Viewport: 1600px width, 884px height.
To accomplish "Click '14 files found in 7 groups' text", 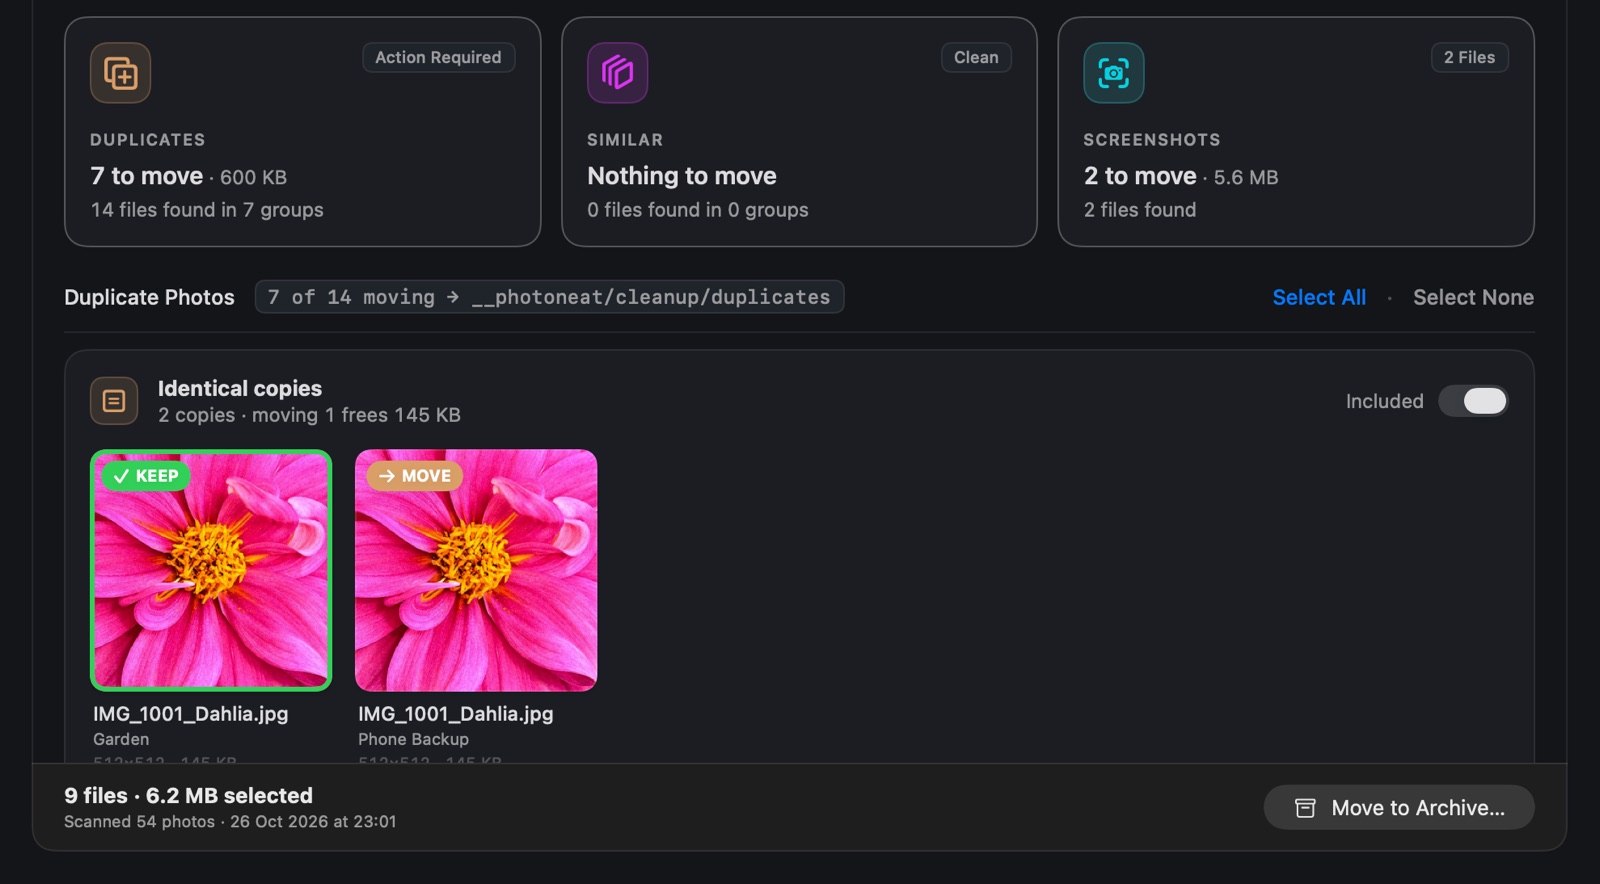I will click(207, 210).
